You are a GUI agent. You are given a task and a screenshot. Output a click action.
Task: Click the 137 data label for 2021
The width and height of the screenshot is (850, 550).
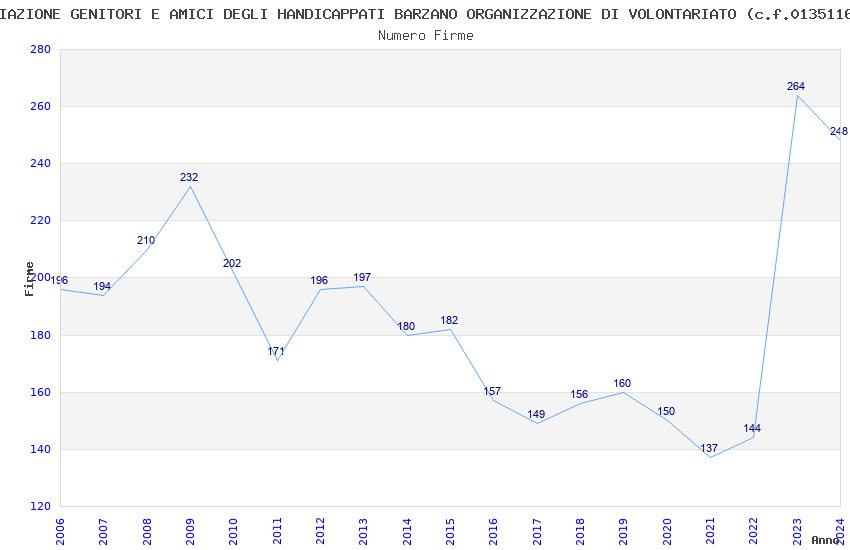709,448
